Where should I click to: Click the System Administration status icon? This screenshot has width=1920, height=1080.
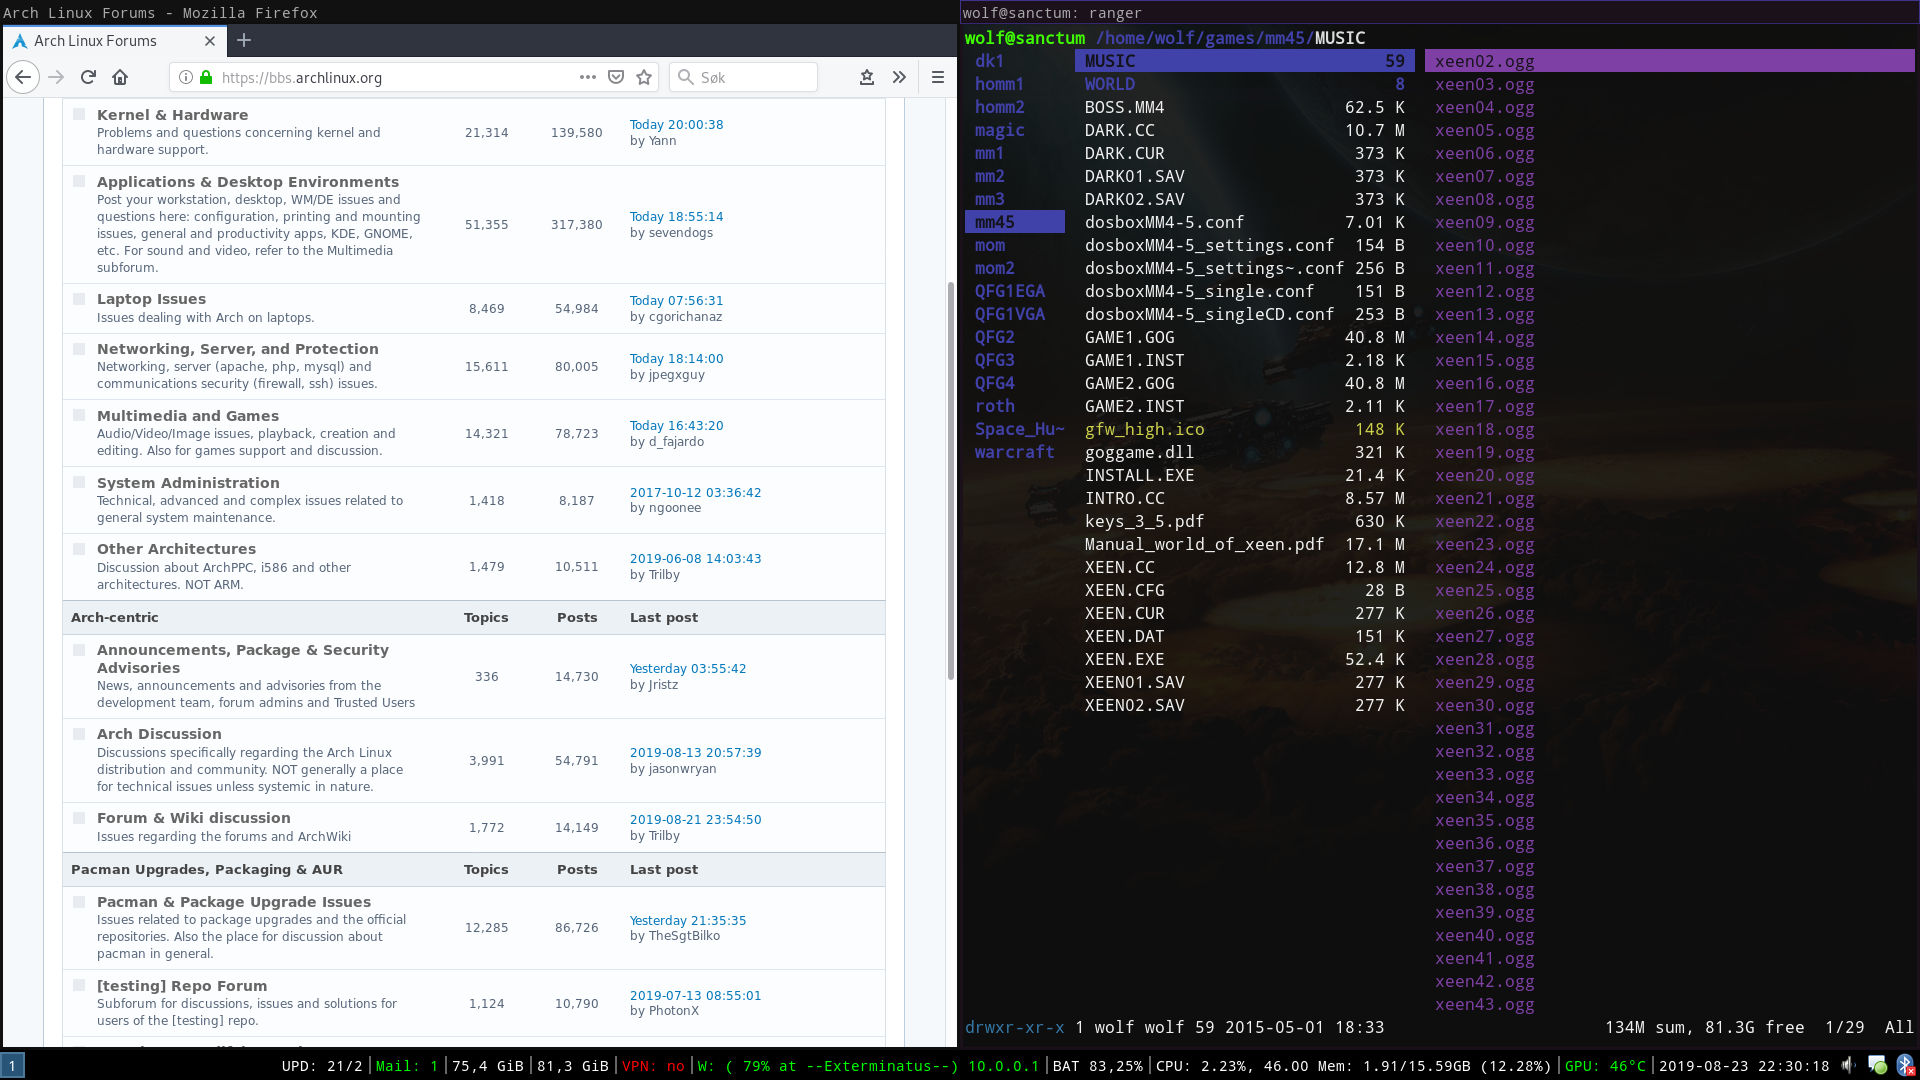[x=79, y=482]
